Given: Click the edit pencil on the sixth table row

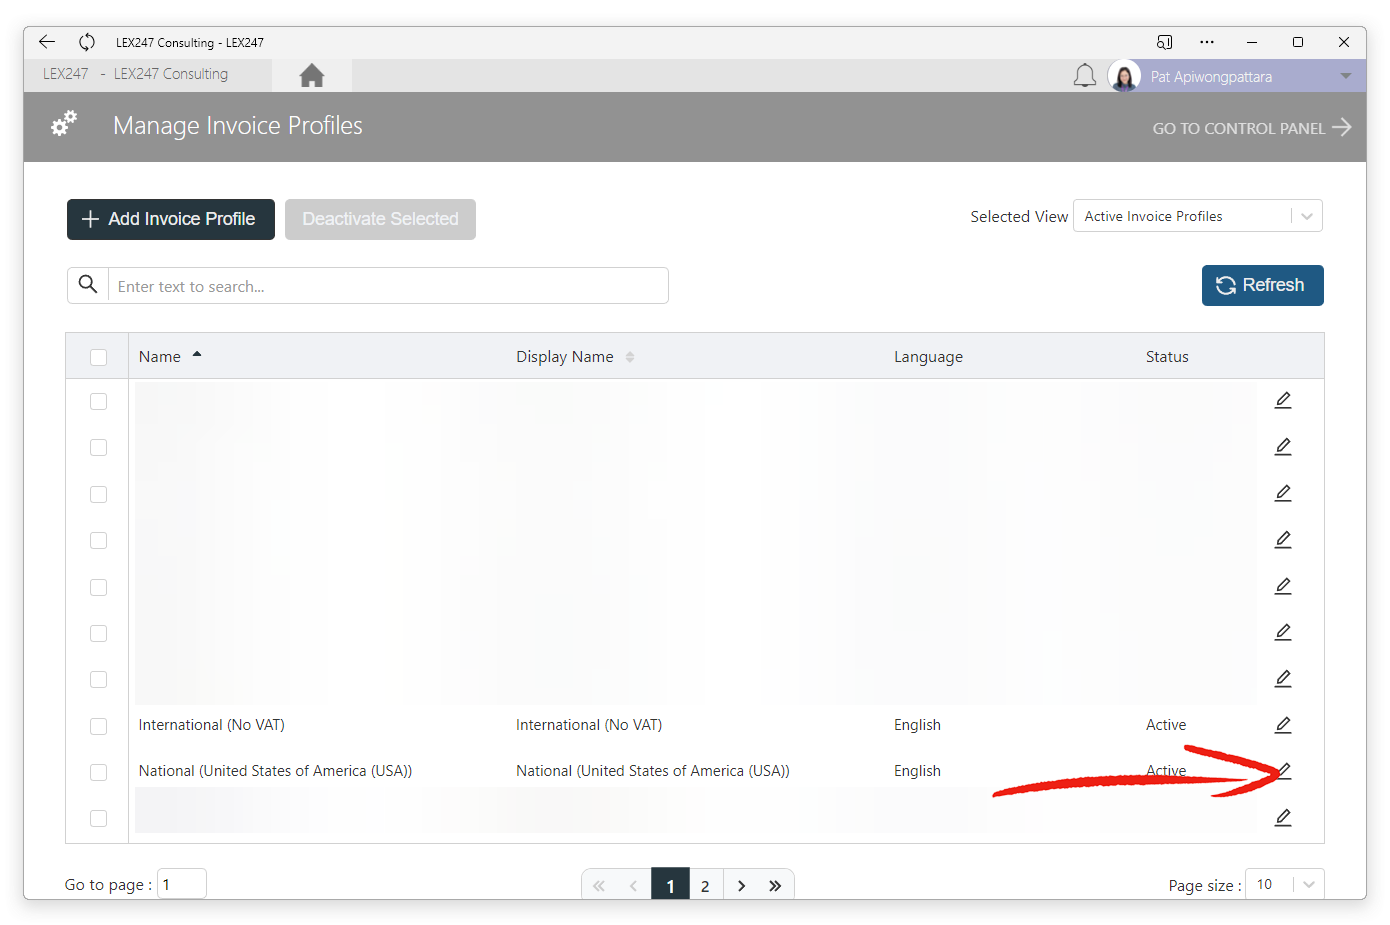Looking at the screenshot, I should click(x=1283, y=633).
